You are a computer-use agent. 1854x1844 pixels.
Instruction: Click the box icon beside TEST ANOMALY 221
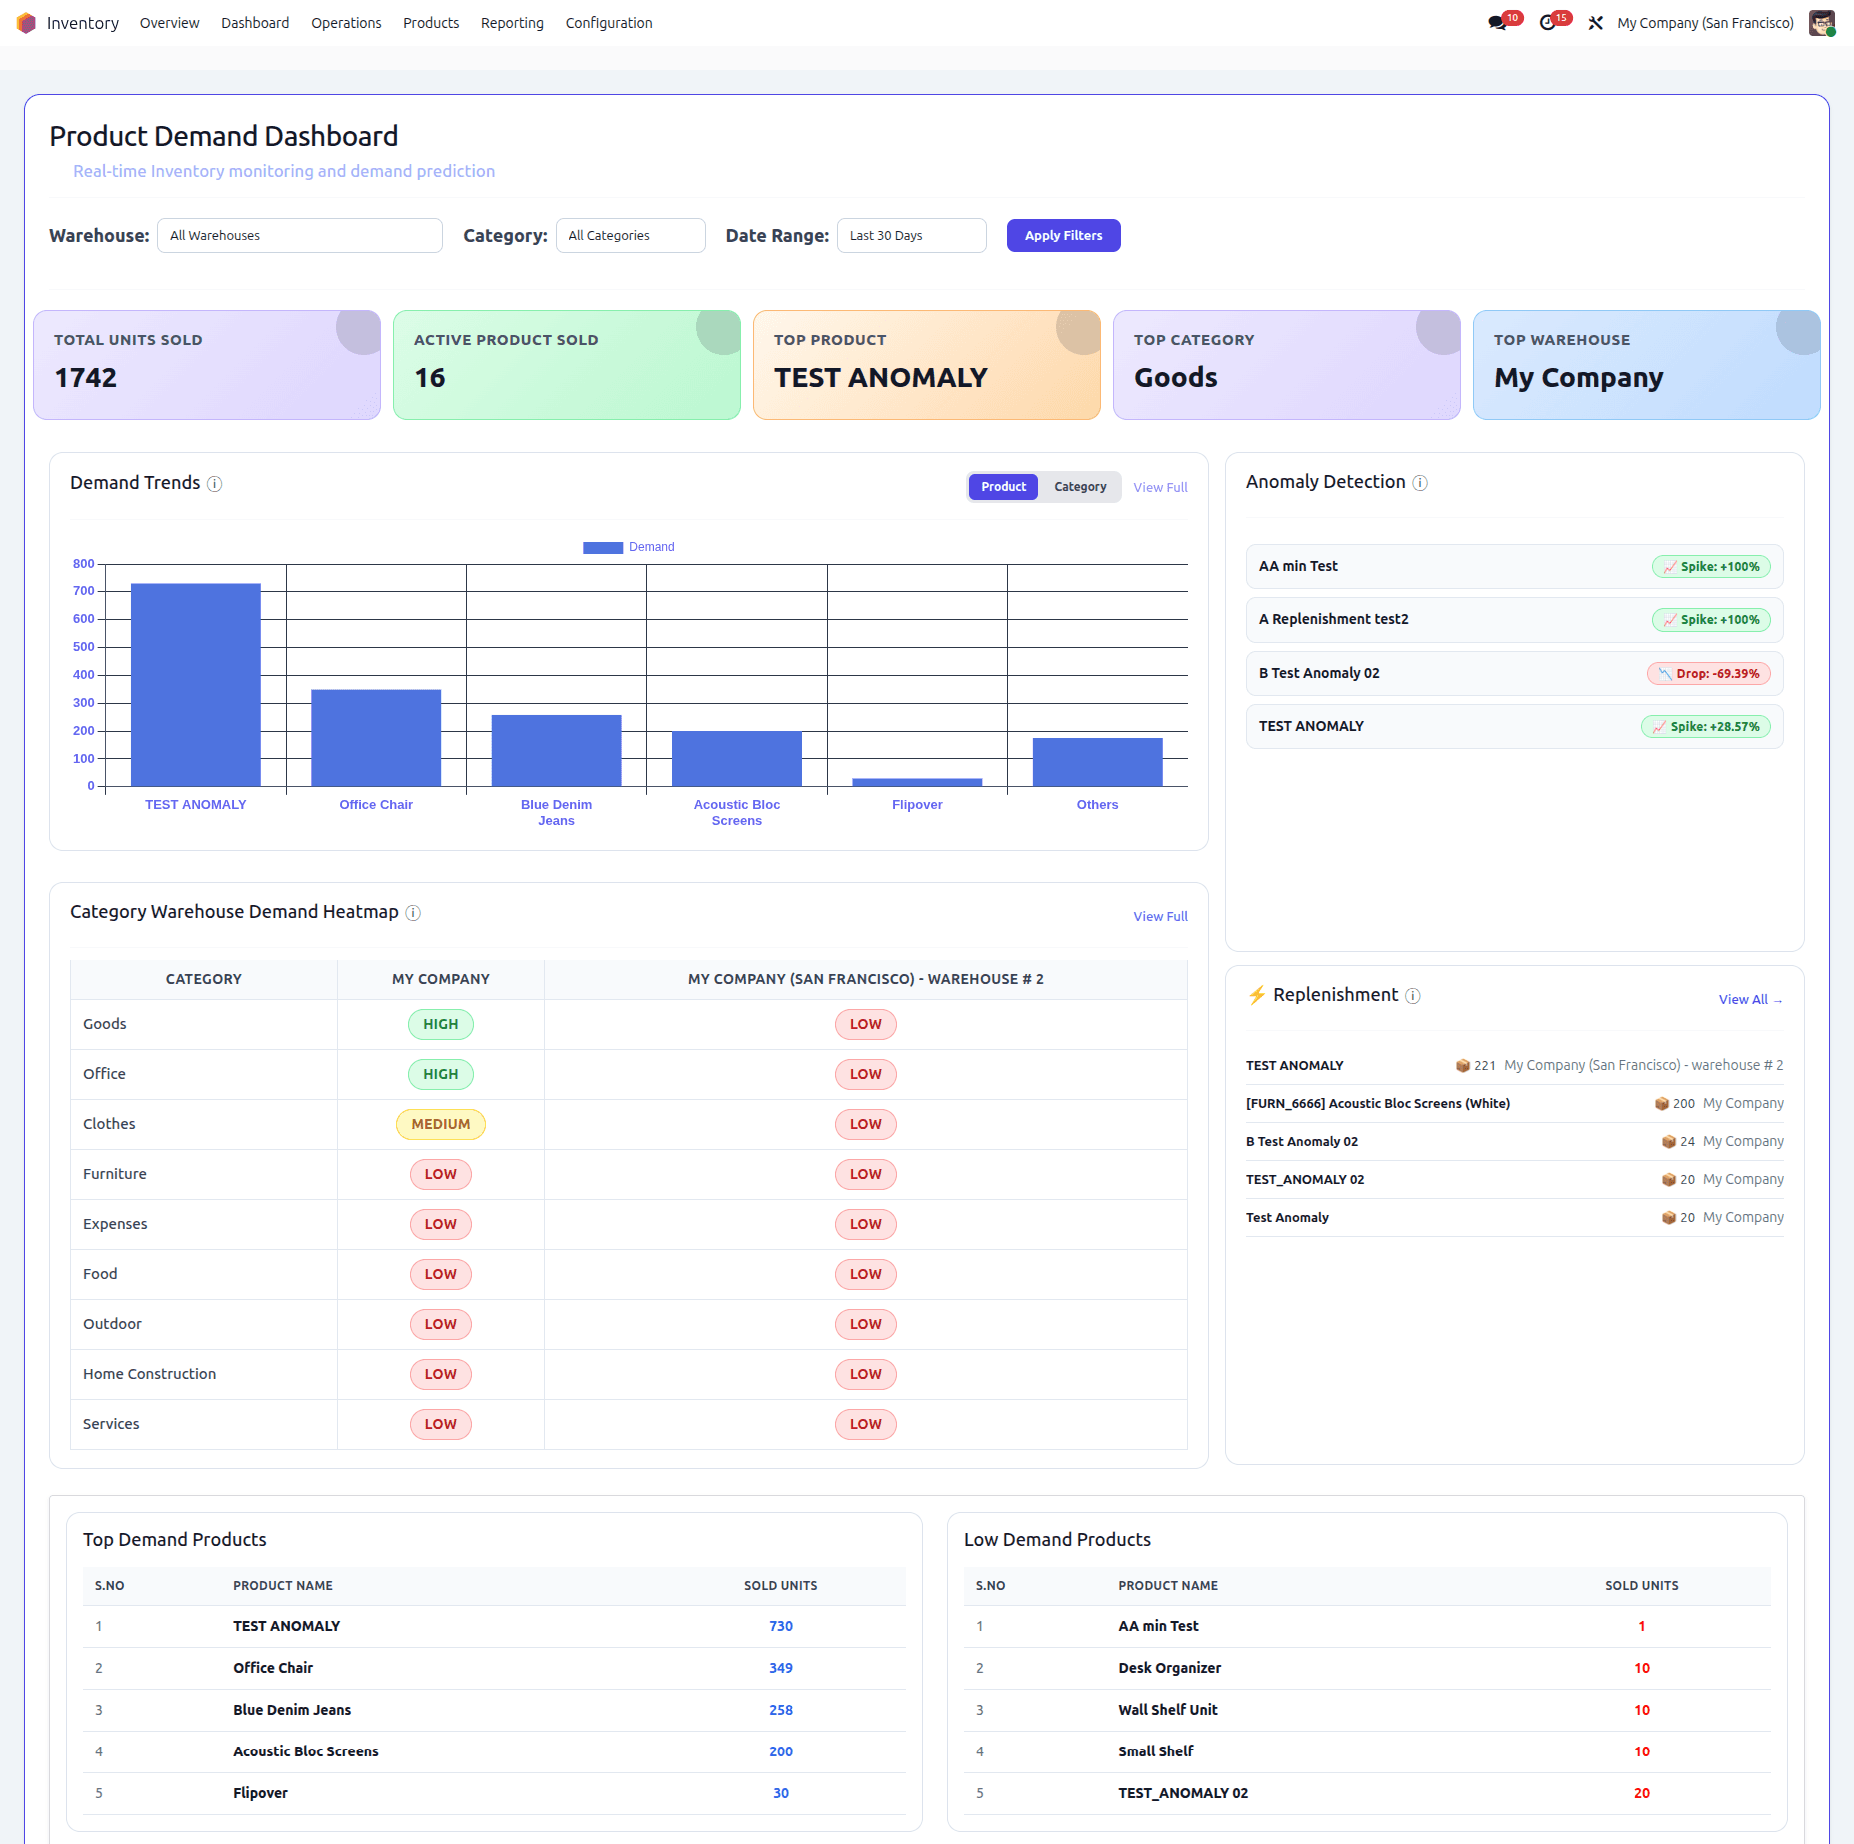point(1463,1066)
